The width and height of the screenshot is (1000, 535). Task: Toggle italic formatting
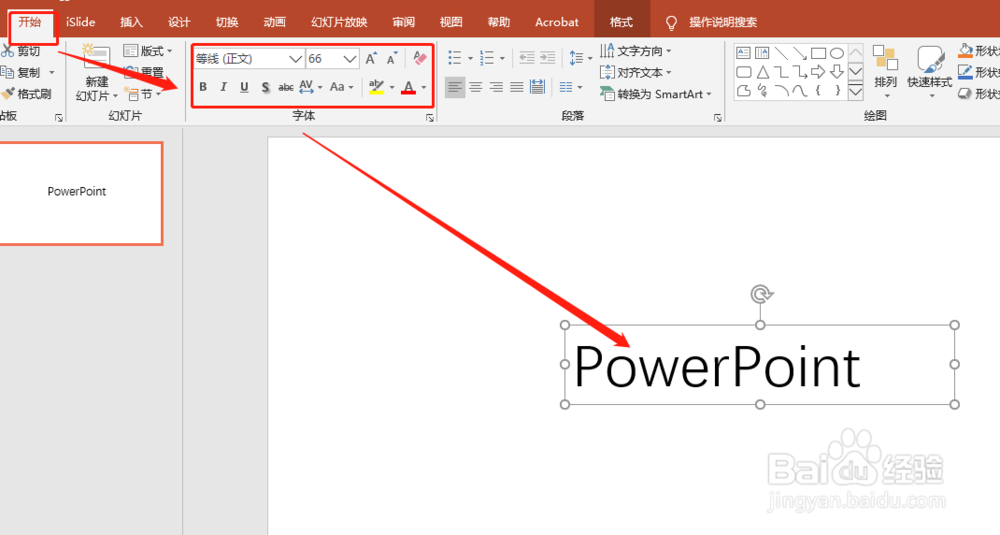point(223,87)
